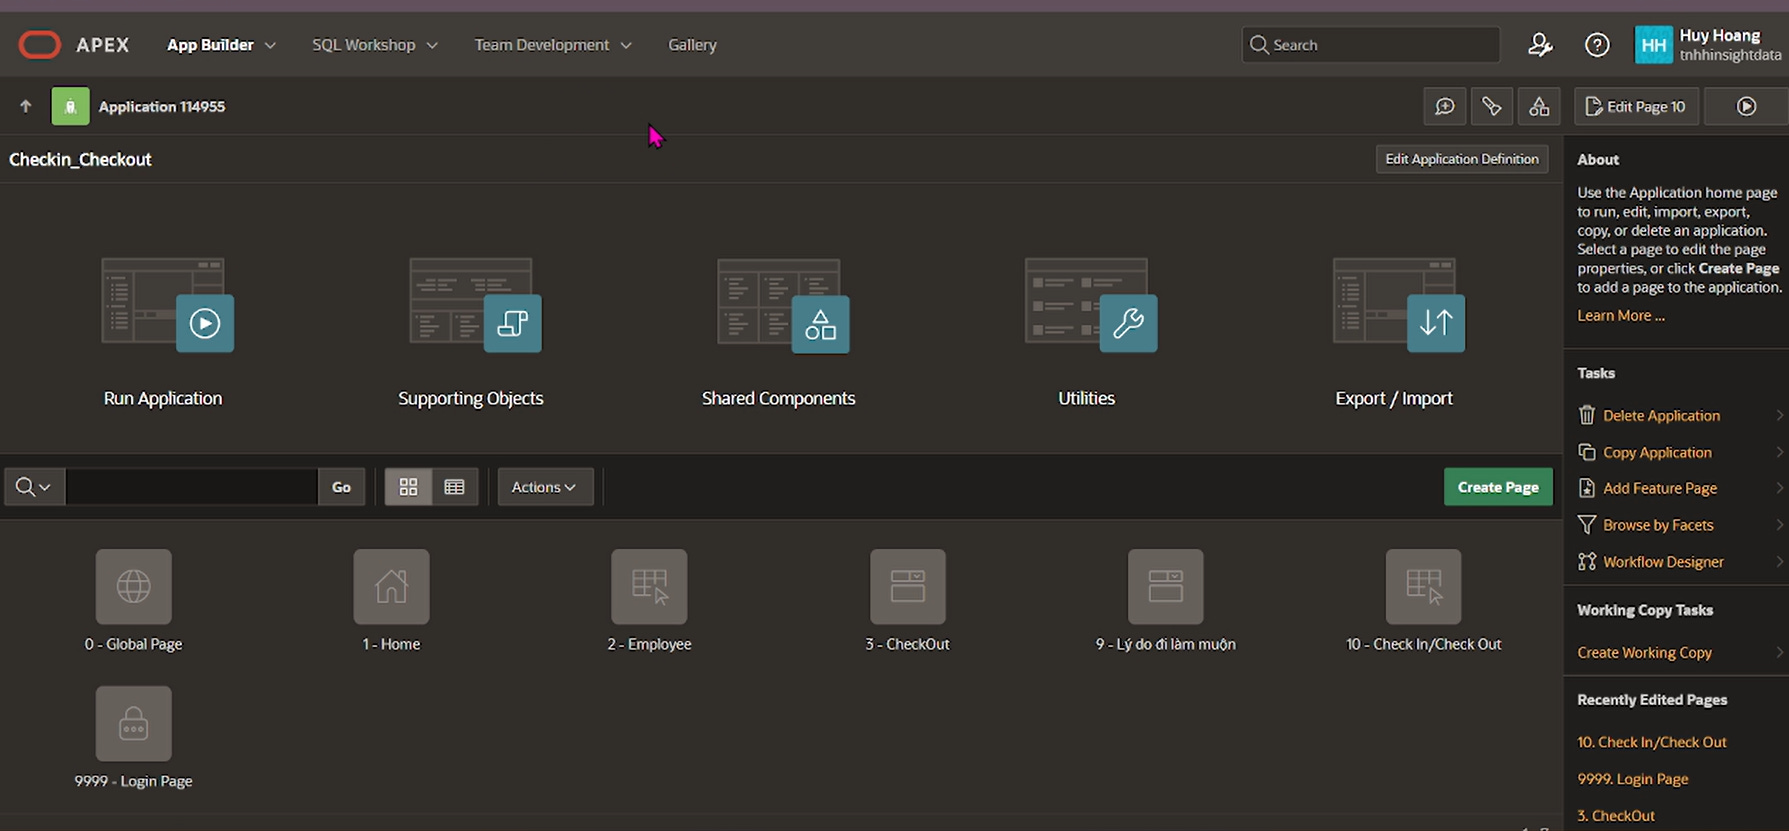Open recent page 10. Check In/Check Out
Image resolution: width=1789 pixels, height=831 pixels.
(1652, 742)
